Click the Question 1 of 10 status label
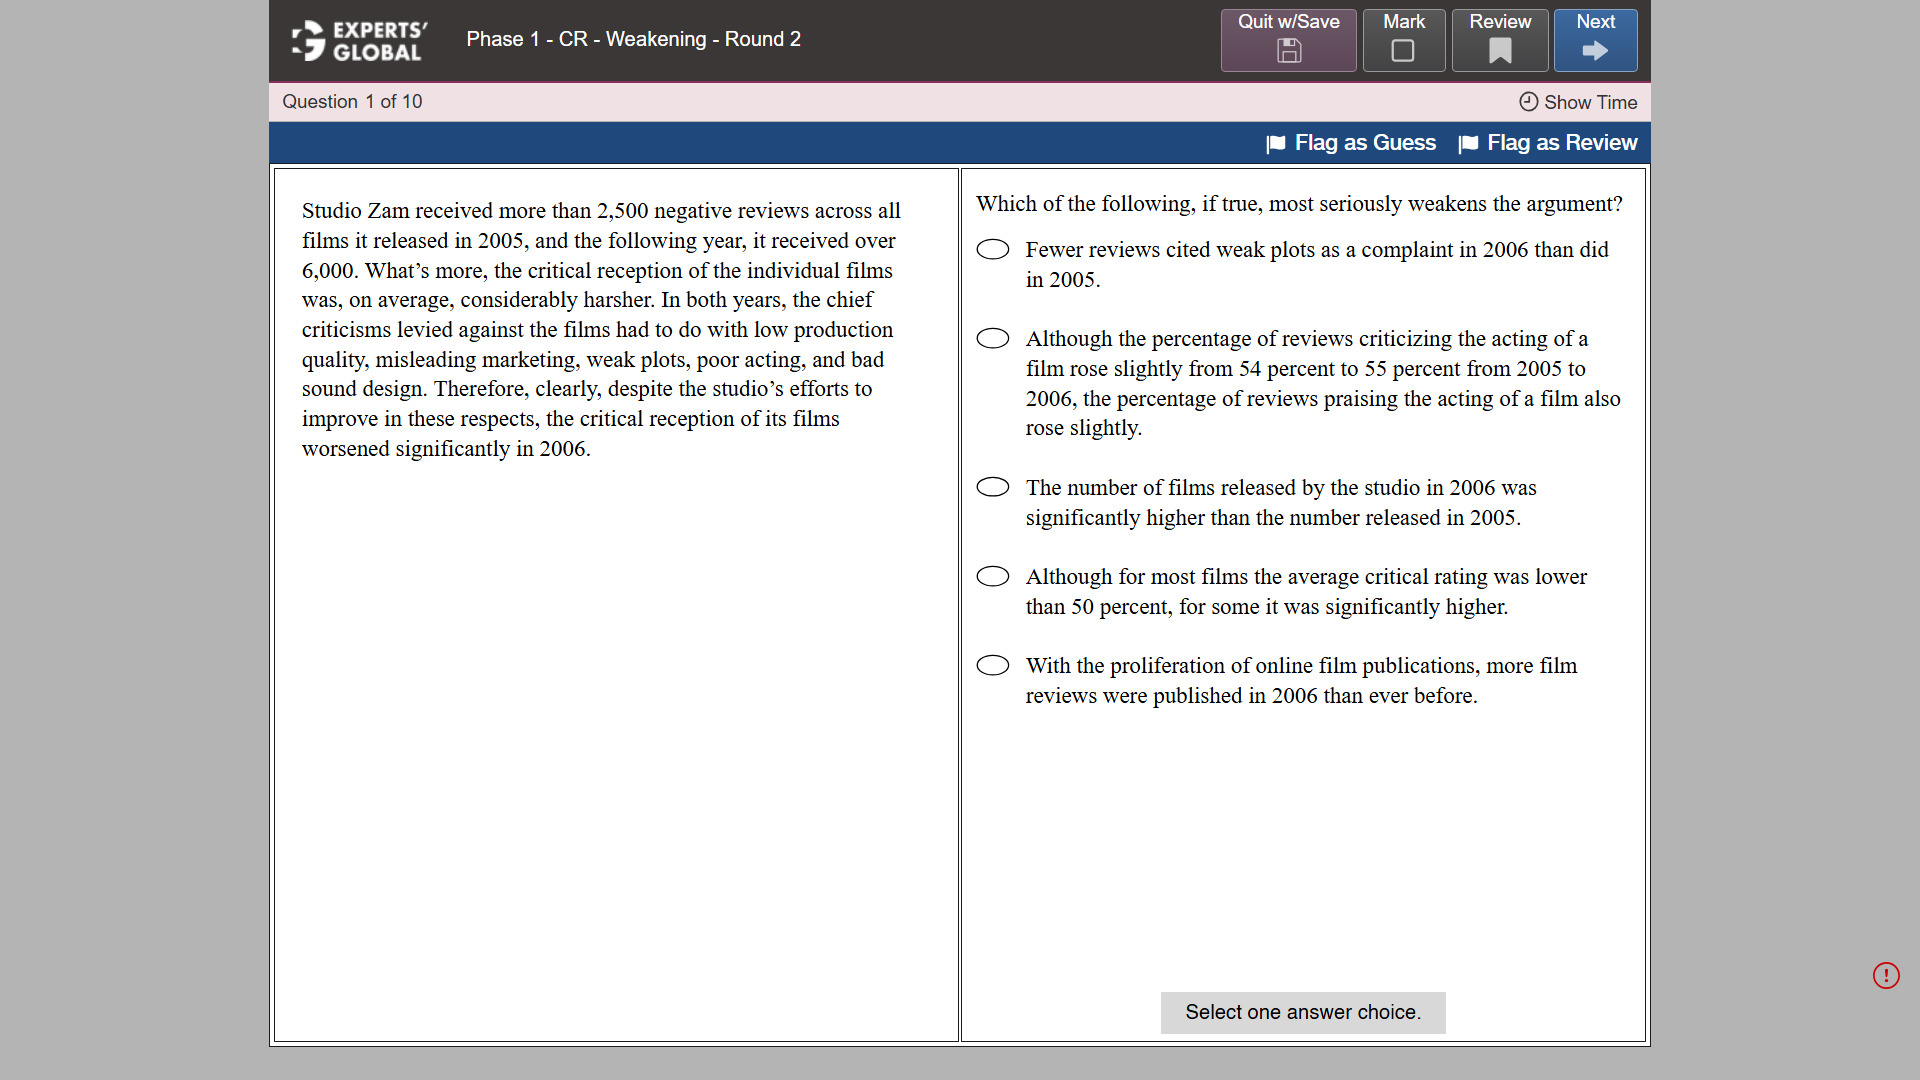 [x=351, y=101]
